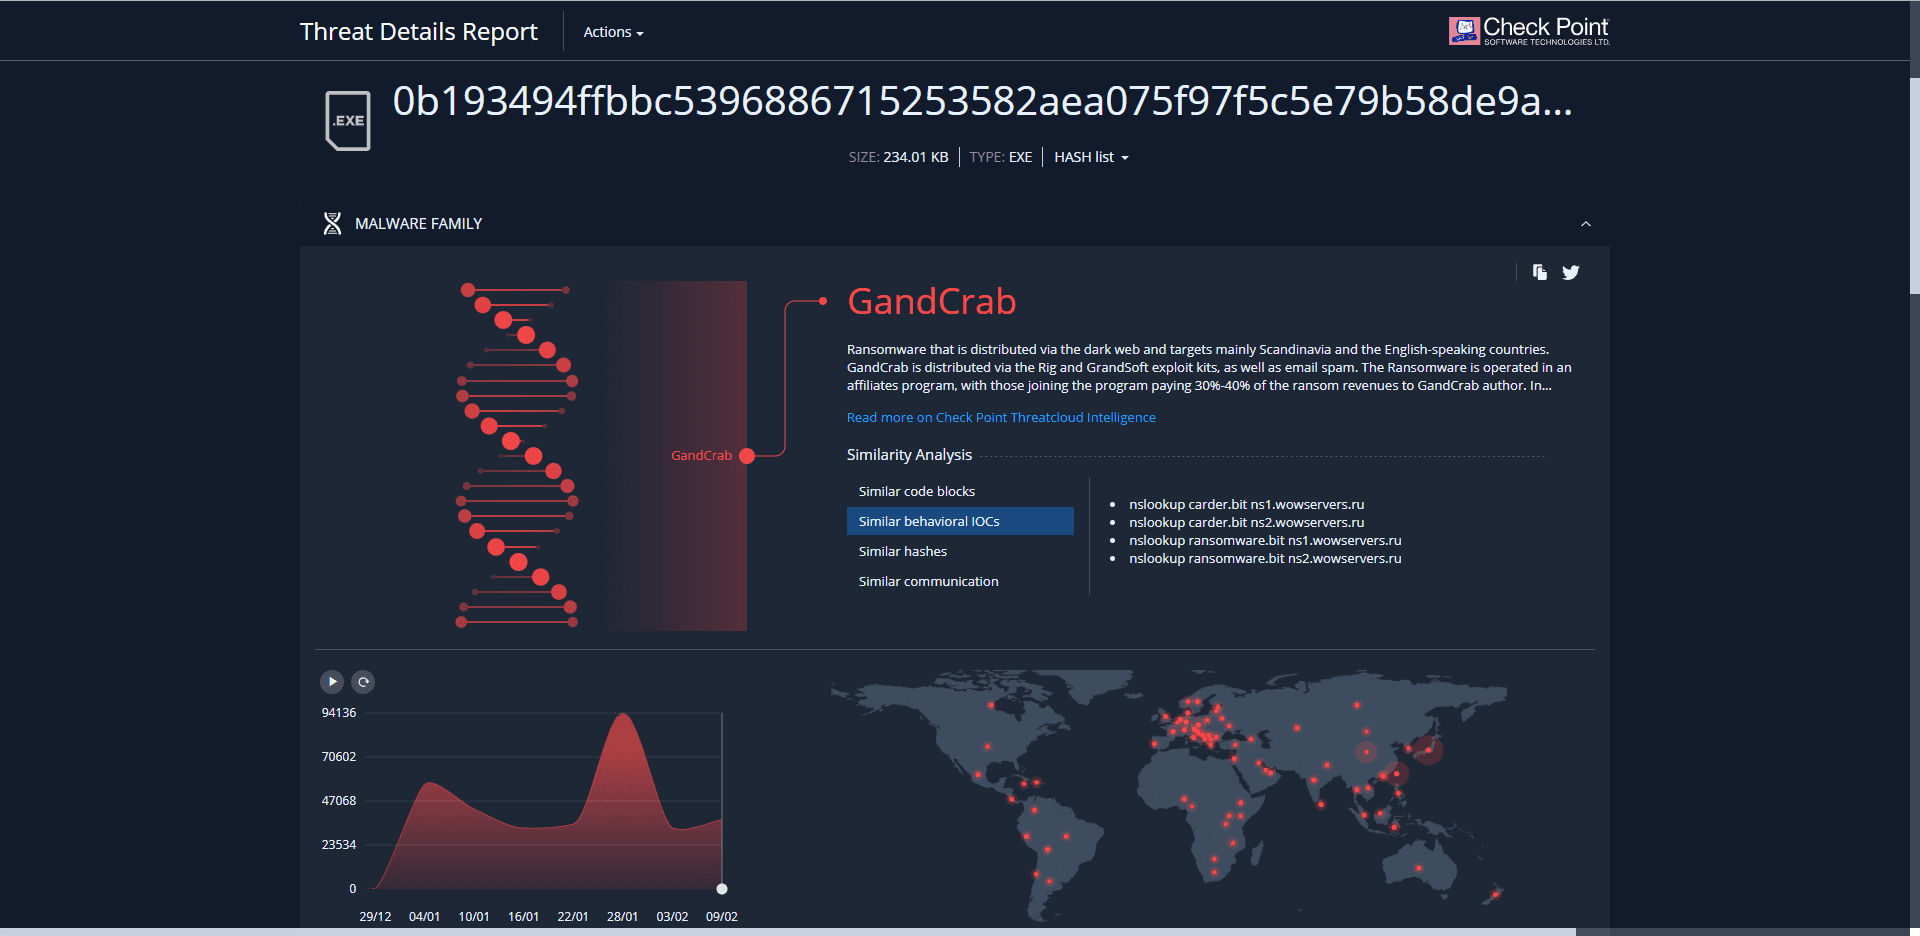Viewport: 1920px width, 936px height.
Task: Click the Check Point logo
Action: (x=1529, y=31)
